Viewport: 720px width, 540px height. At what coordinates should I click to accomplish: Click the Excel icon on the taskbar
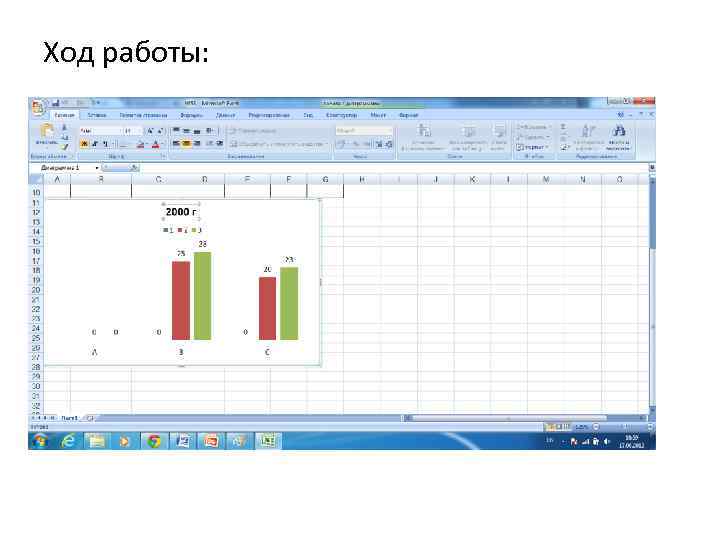[x=268, y=441]
